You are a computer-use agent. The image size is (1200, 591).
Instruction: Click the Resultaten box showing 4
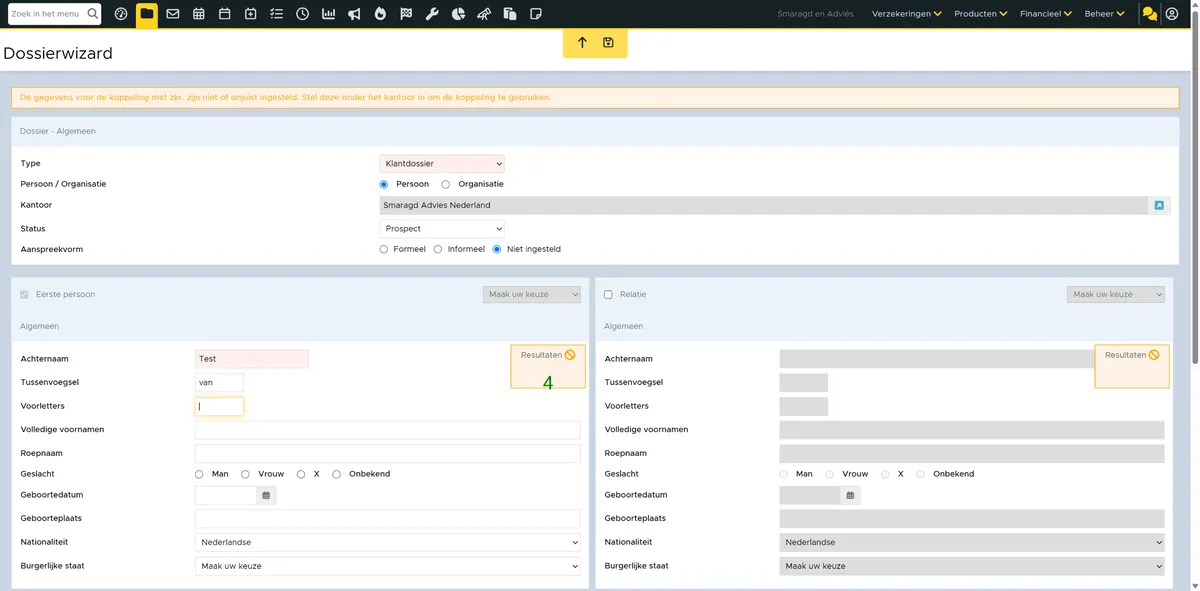pyautogui.click(x=548, y=367)
